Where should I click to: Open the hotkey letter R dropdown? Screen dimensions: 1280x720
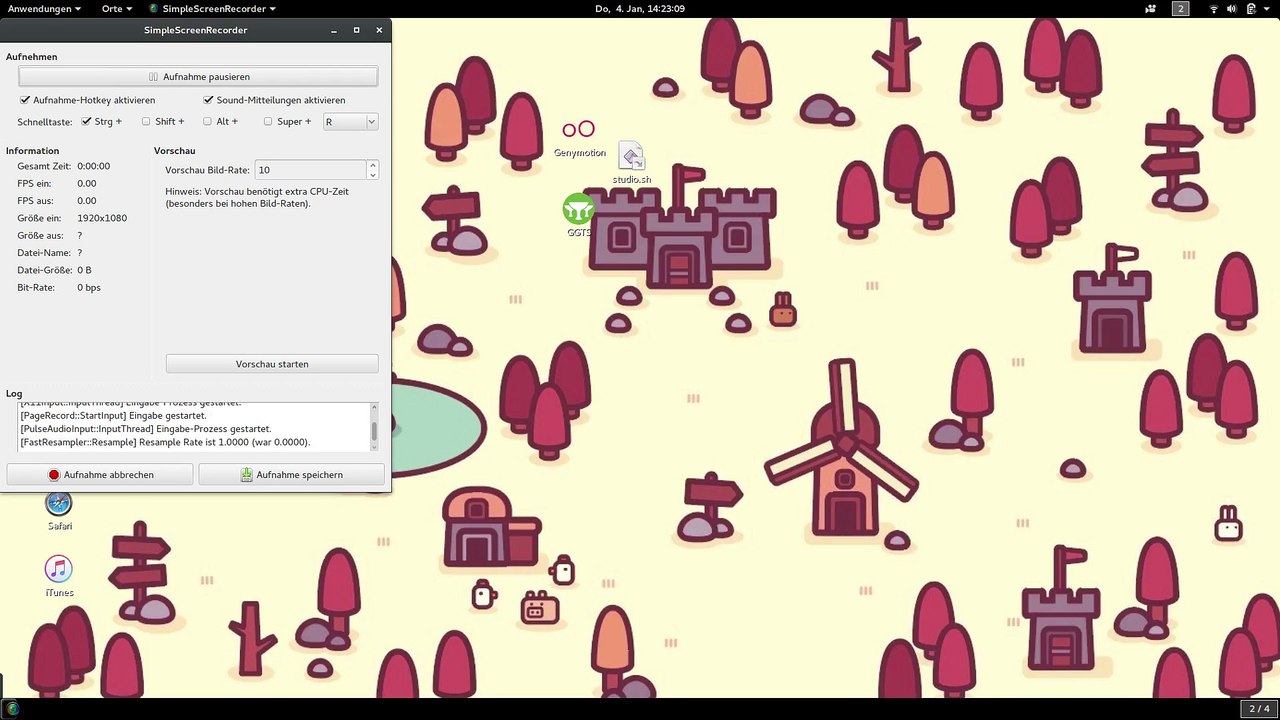pos(350,121)
